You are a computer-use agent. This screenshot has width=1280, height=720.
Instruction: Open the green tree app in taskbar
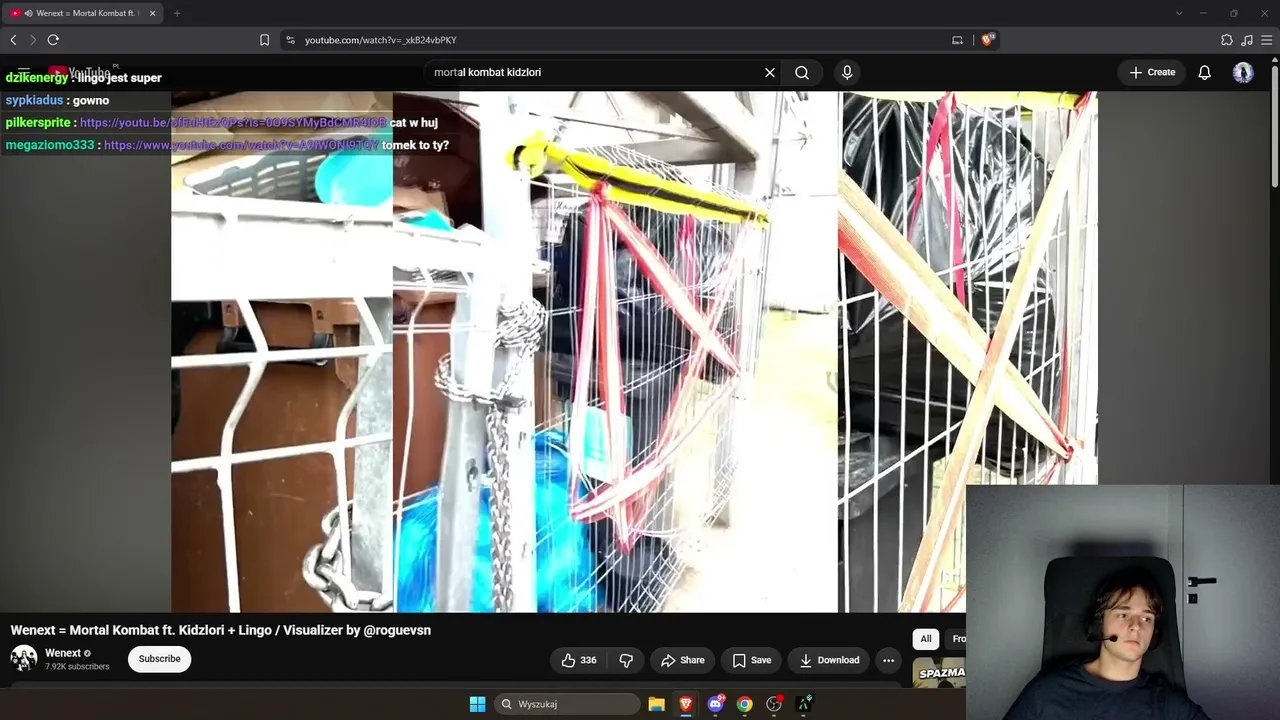(804, 704)
